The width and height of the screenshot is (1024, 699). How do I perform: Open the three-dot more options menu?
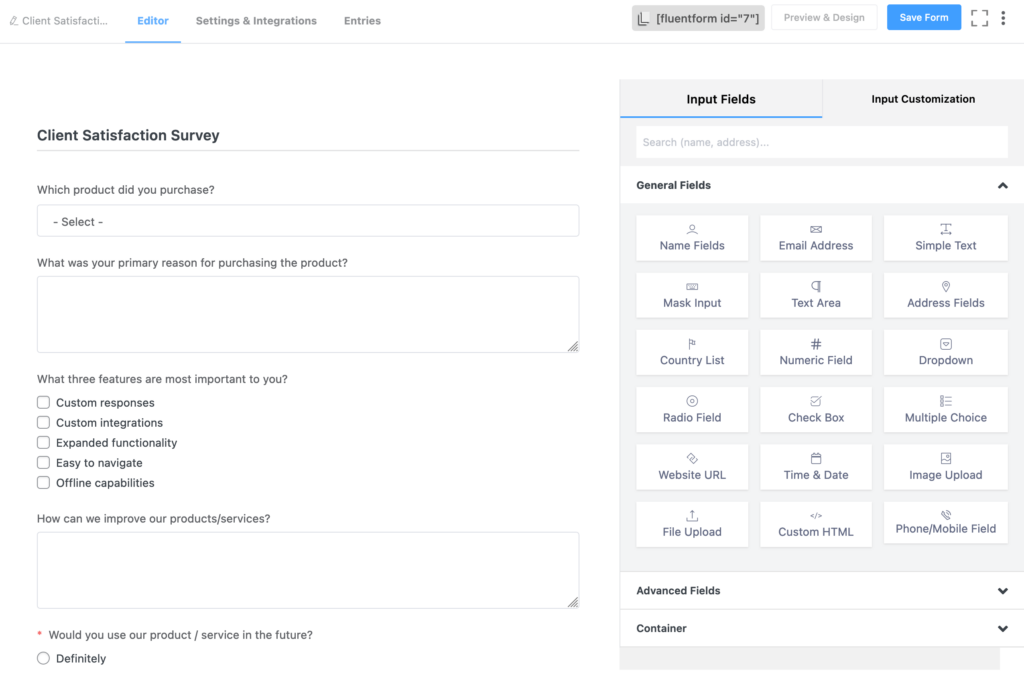point(1002,18)
